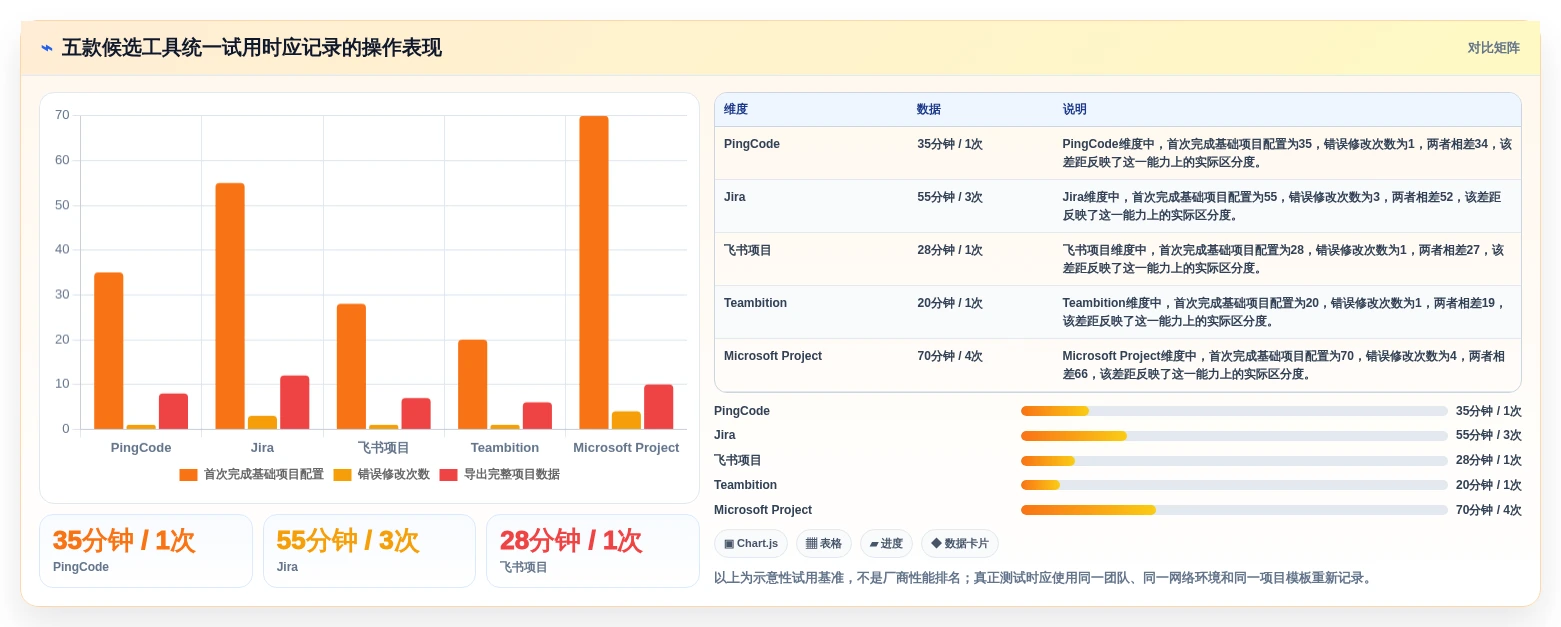Click the PingCode progress bar
This screenshot has height=627, width=1561.
pos(1234,411)
